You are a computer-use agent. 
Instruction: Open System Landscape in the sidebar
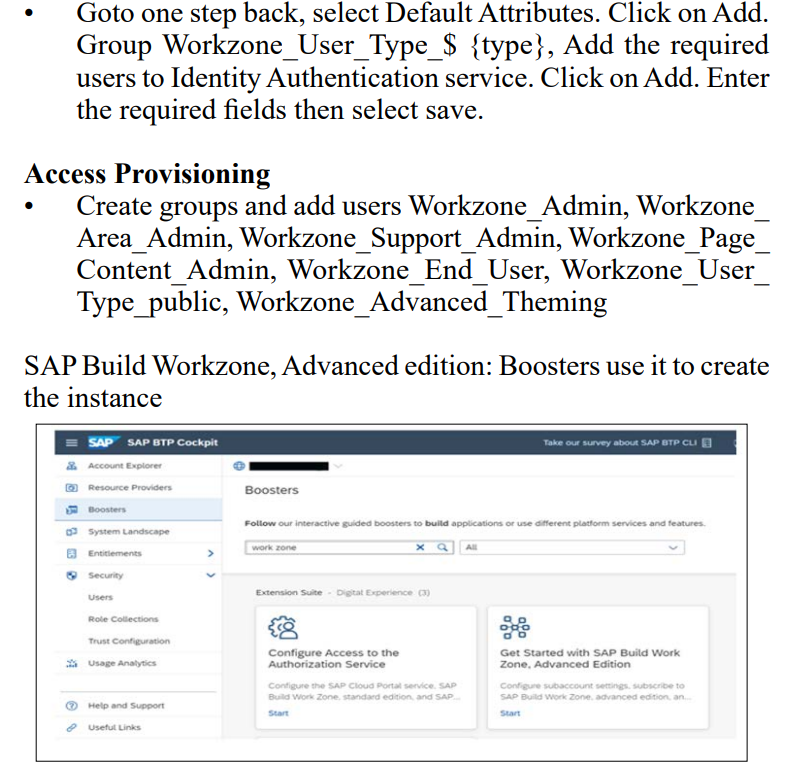coord(129,532)
